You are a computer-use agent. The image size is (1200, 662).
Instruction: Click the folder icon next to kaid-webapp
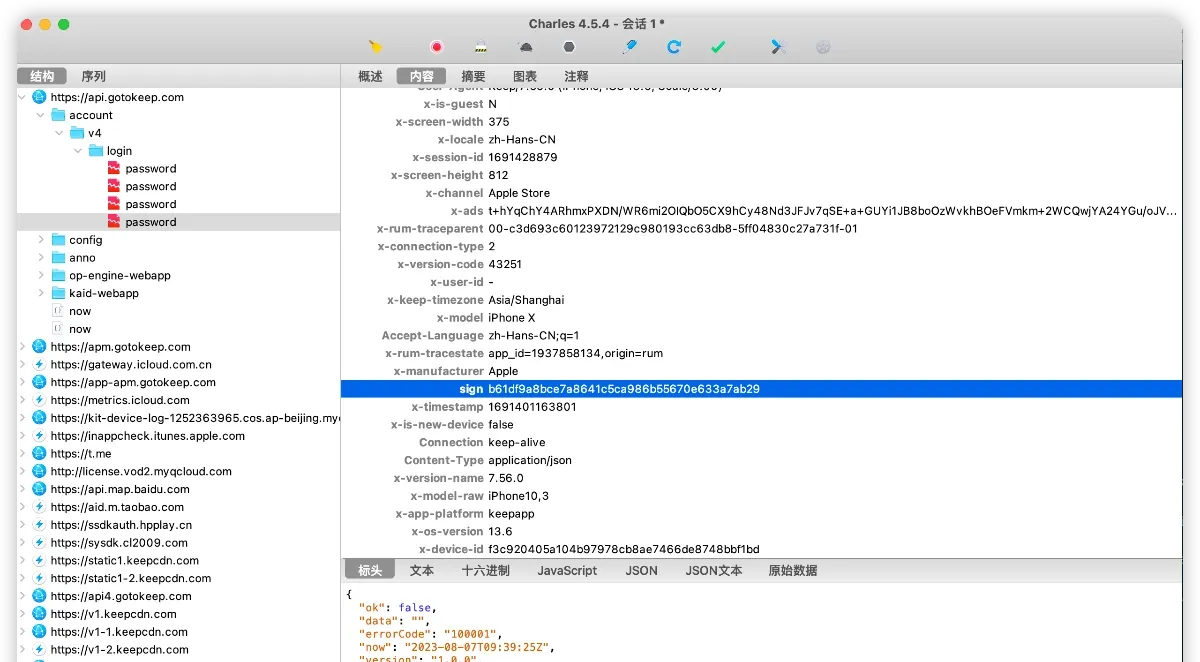[x=58, y=293]
